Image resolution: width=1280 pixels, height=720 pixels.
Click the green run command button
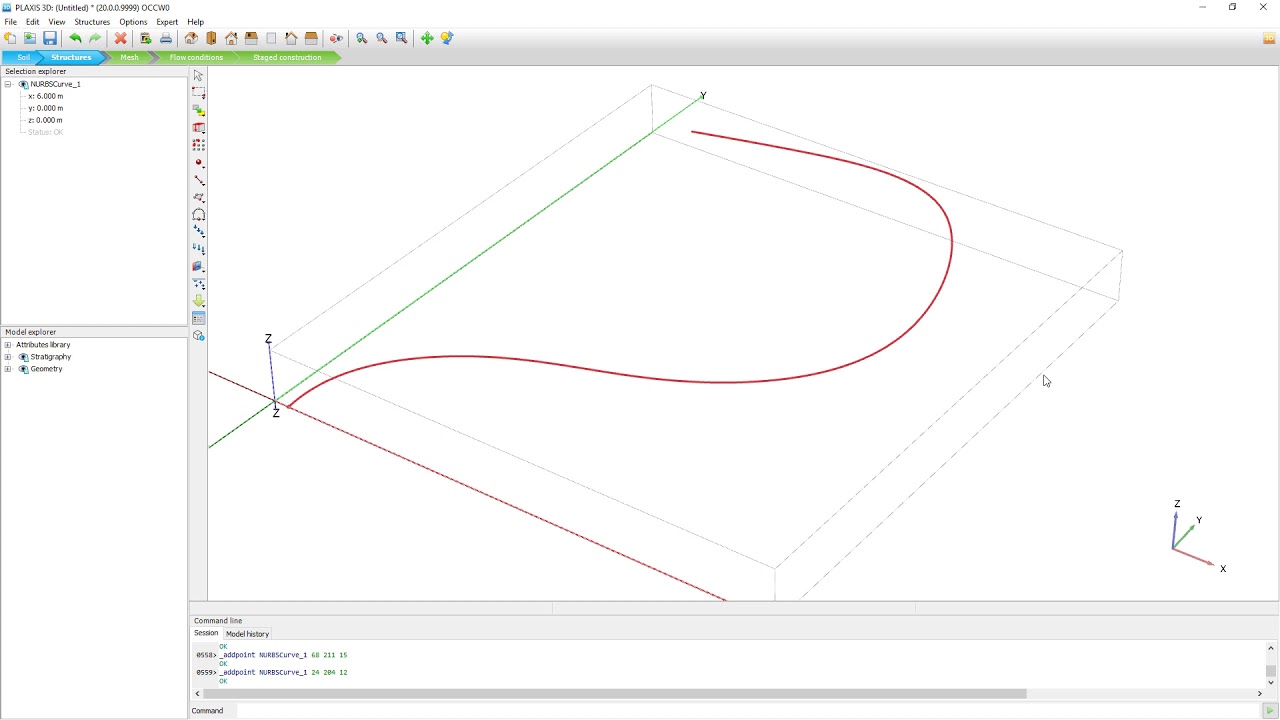pyautogui.click(x=1271, y=711)
